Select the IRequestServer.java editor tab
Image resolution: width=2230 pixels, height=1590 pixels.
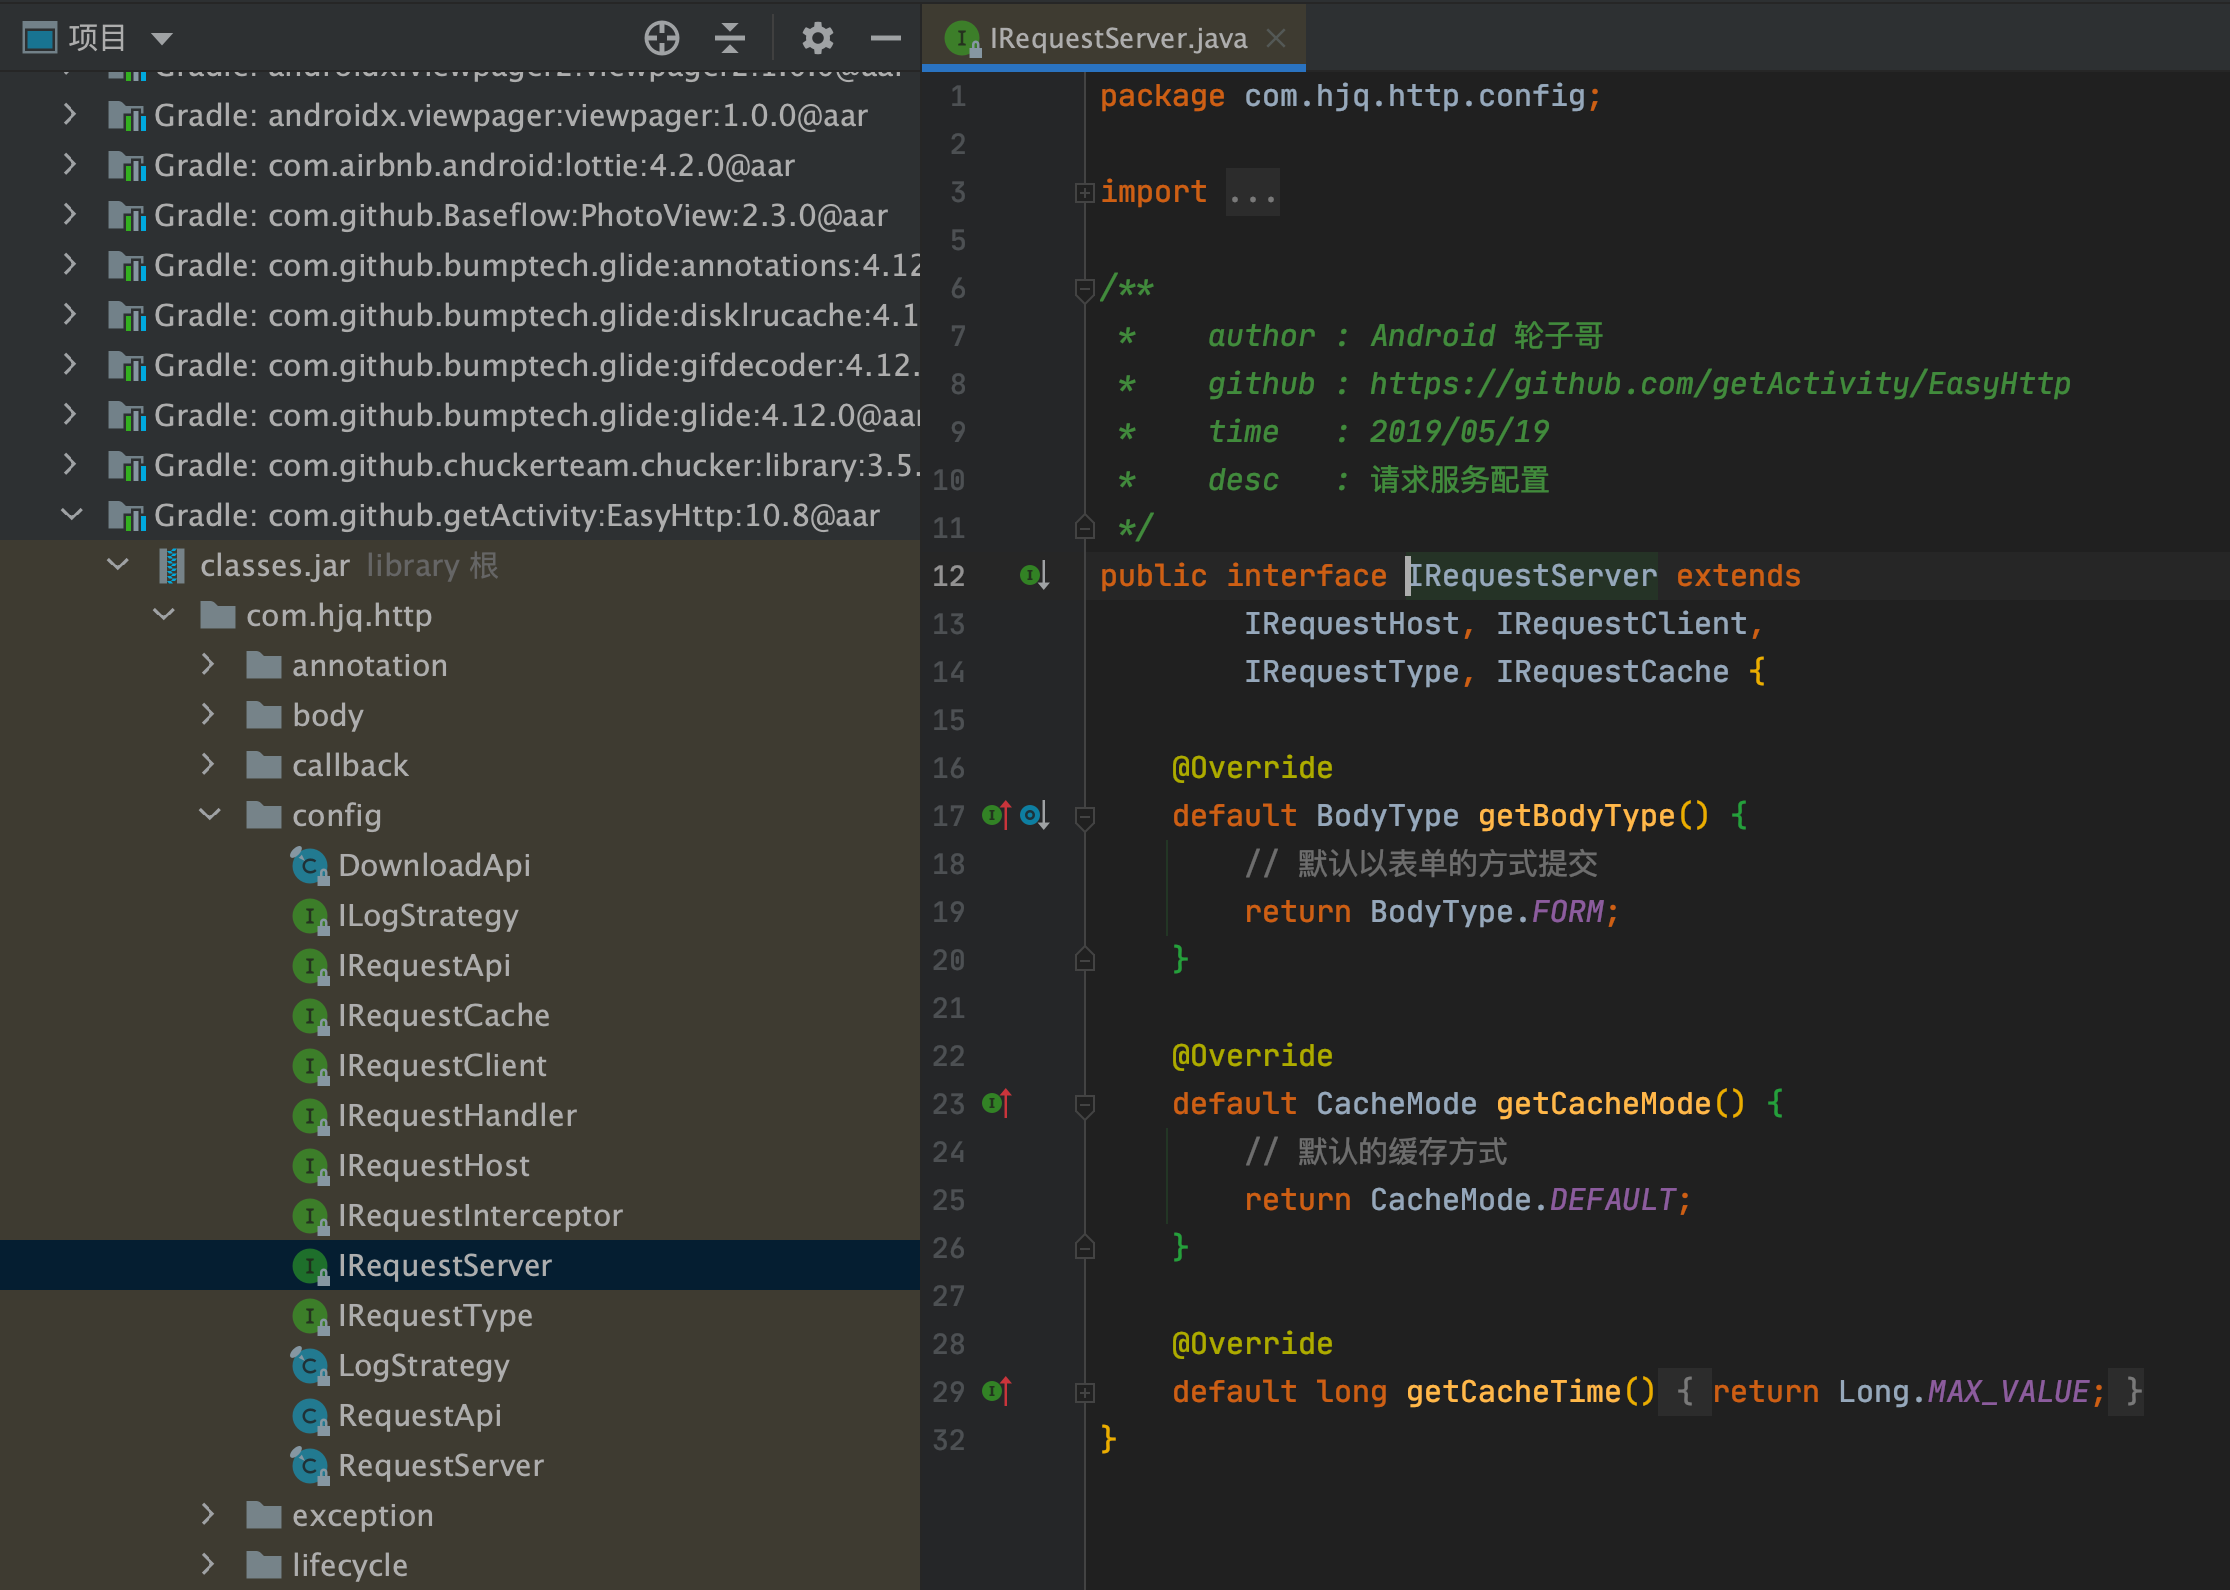click(x=1115, y=38)
